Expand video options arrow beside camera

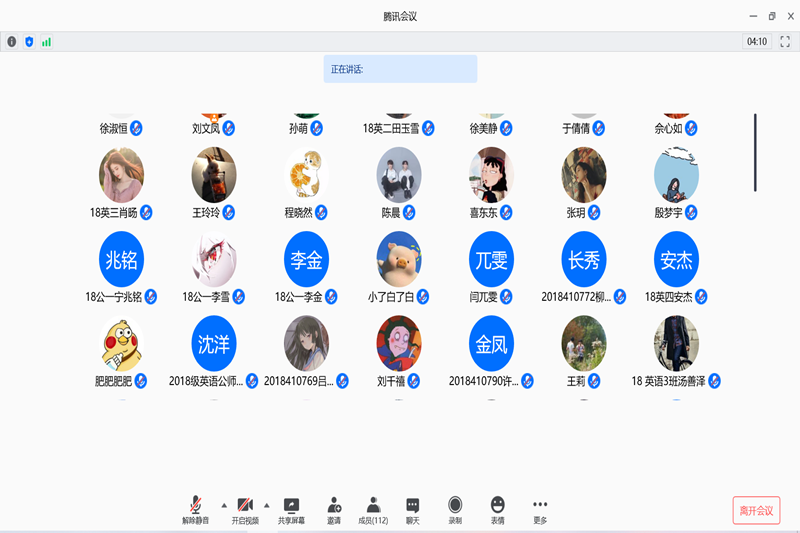266,505
